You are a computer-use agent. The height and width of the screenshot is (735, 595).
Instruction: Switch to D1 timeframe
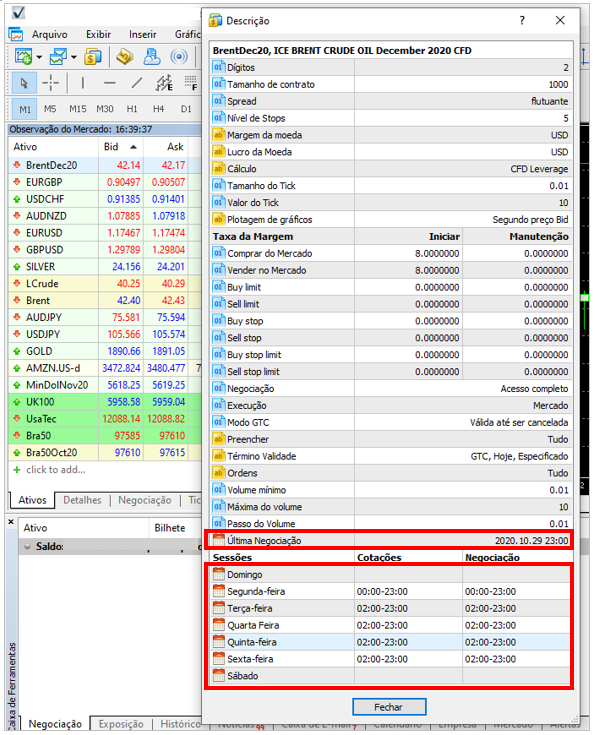point(186,109)
